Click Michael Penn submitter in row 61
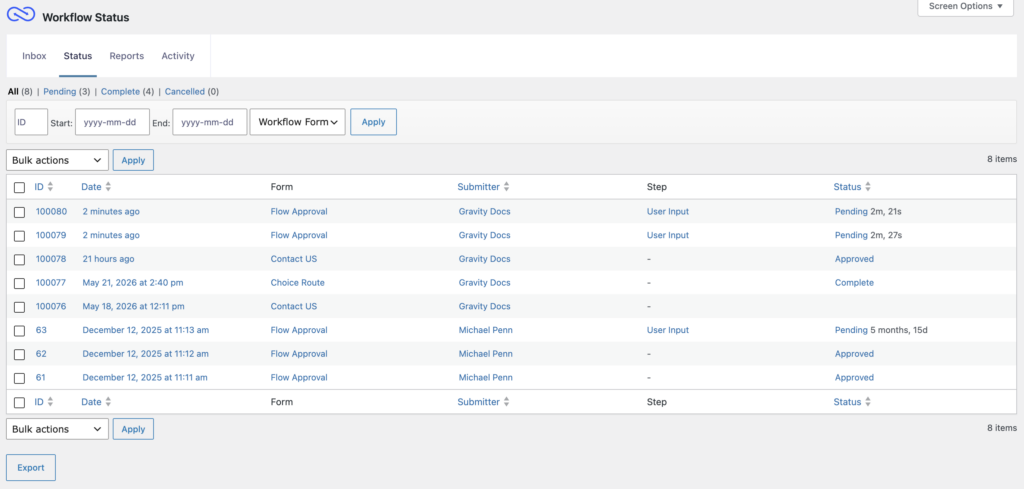1024x489 pixels. click(486, 377)
